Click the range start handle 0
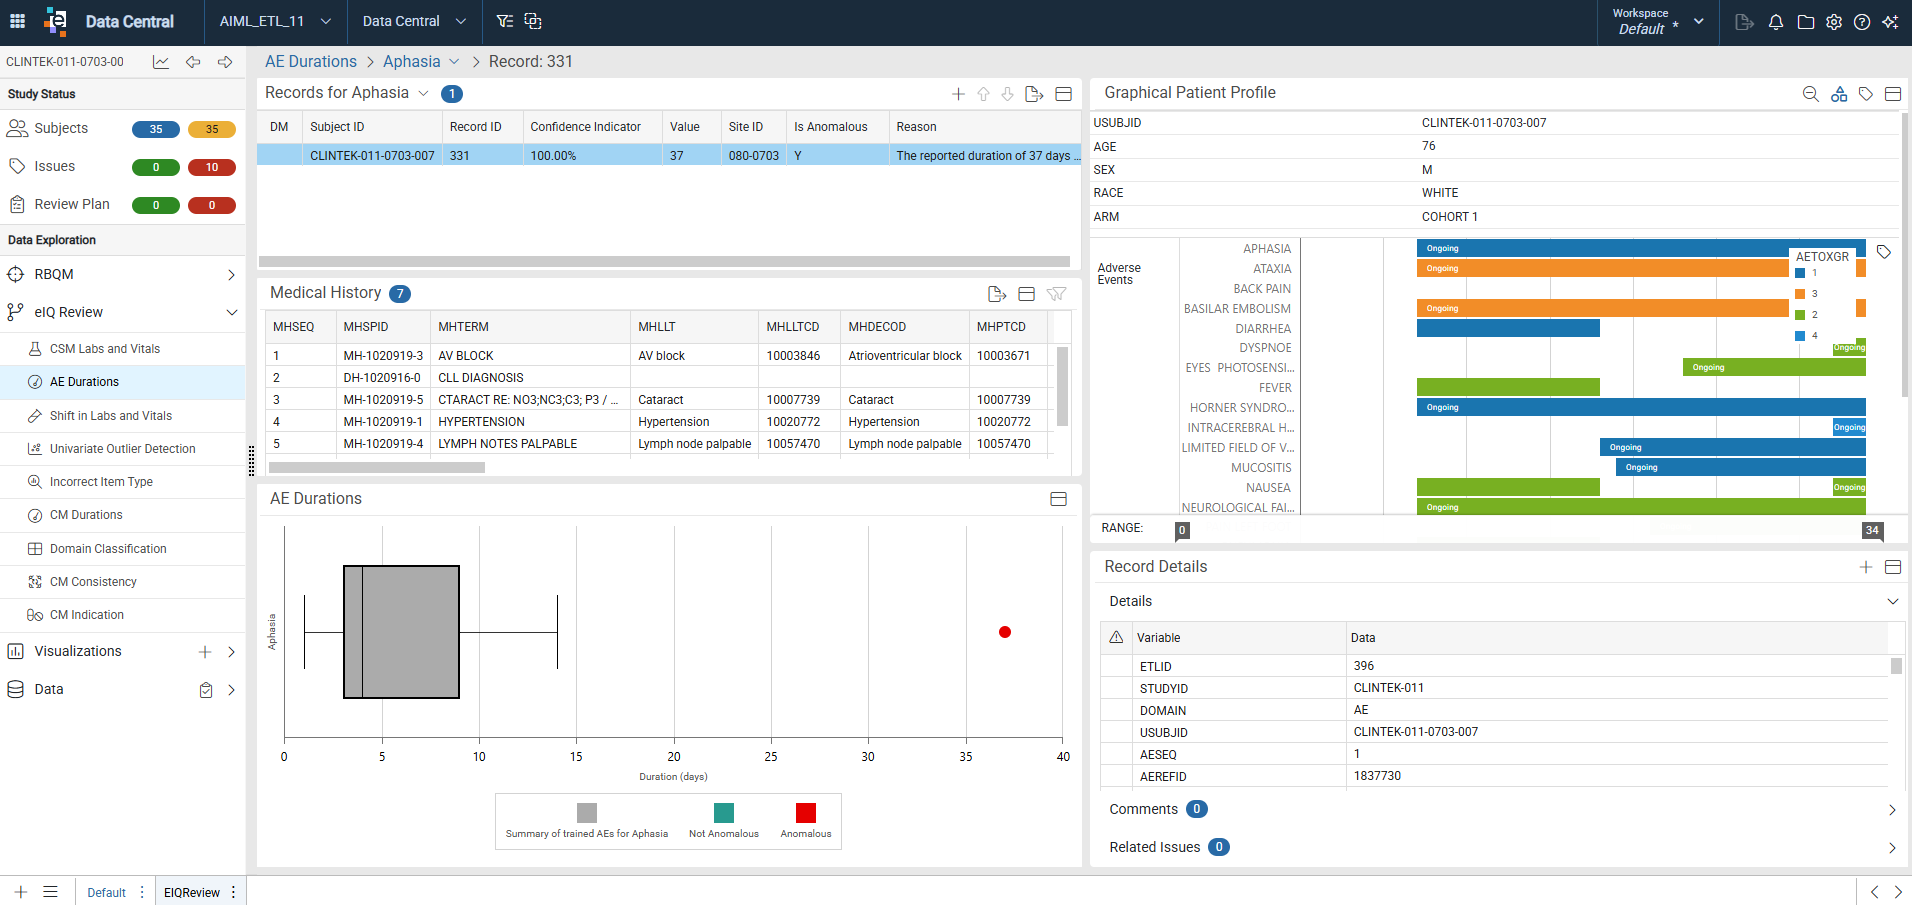Viewport: 1912px width, 905px height. click(x=1182, y=531)
